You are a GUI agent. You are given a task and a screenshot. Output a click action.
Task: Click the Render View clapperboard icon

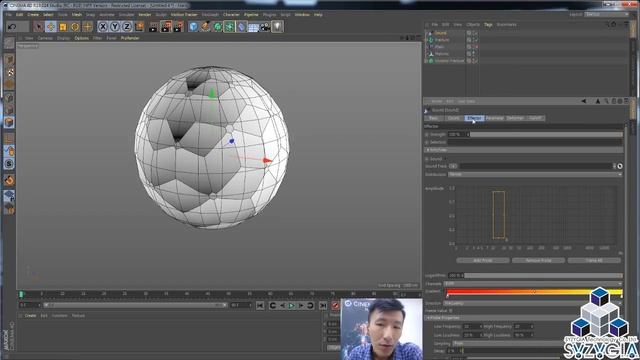click(x=153, y=27)
